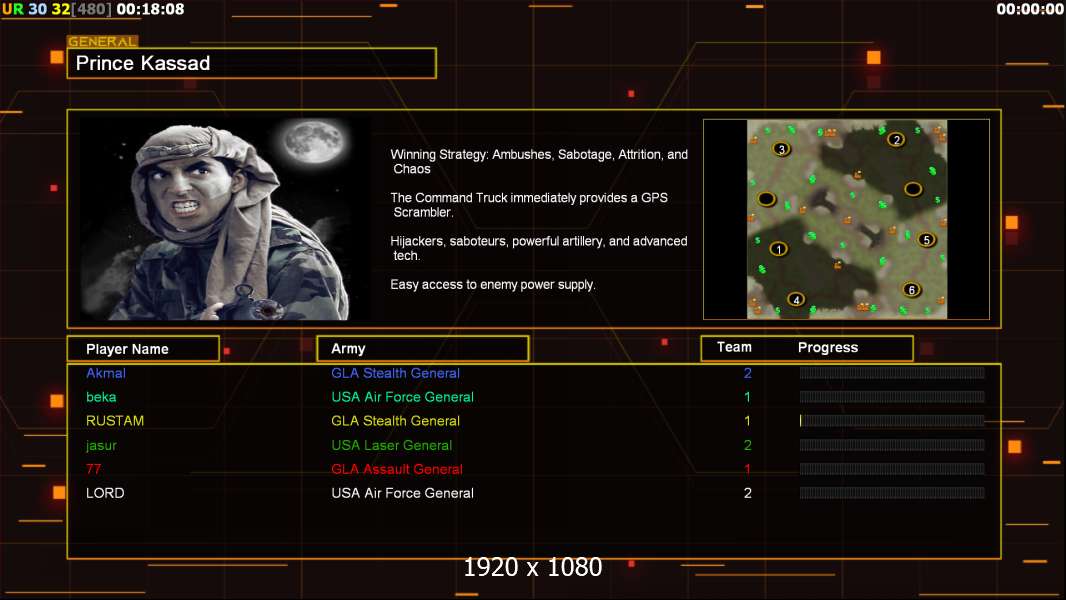Click the Prince Kassad name field
This screenshot has height=600, width=1066.
(252, 63)
